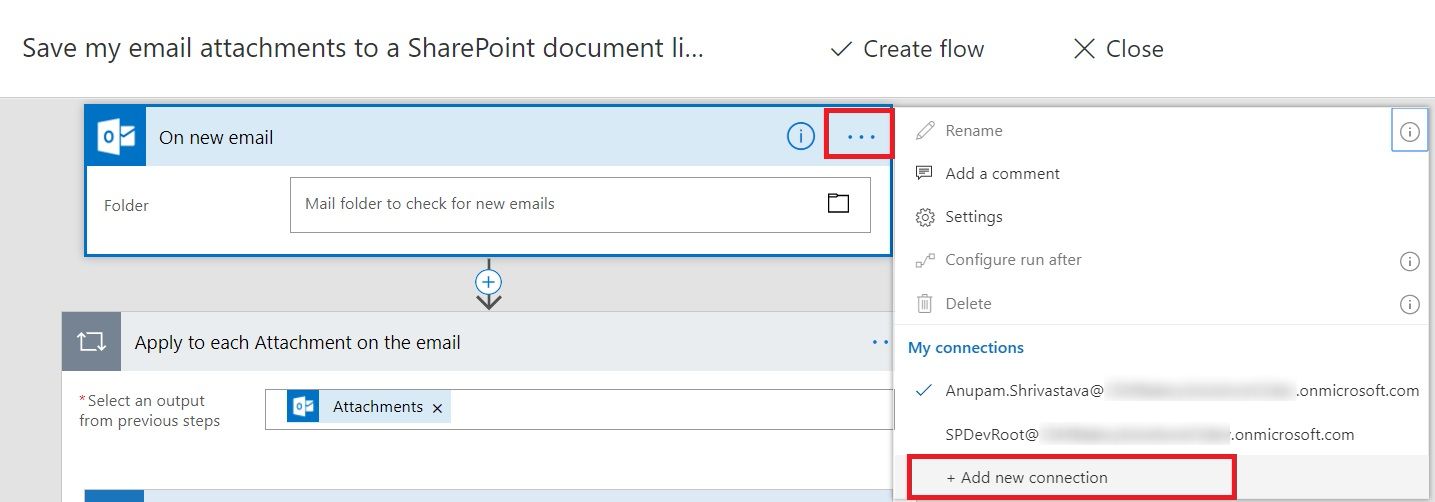Click the loop icon on Apply to each

[91, 342]
